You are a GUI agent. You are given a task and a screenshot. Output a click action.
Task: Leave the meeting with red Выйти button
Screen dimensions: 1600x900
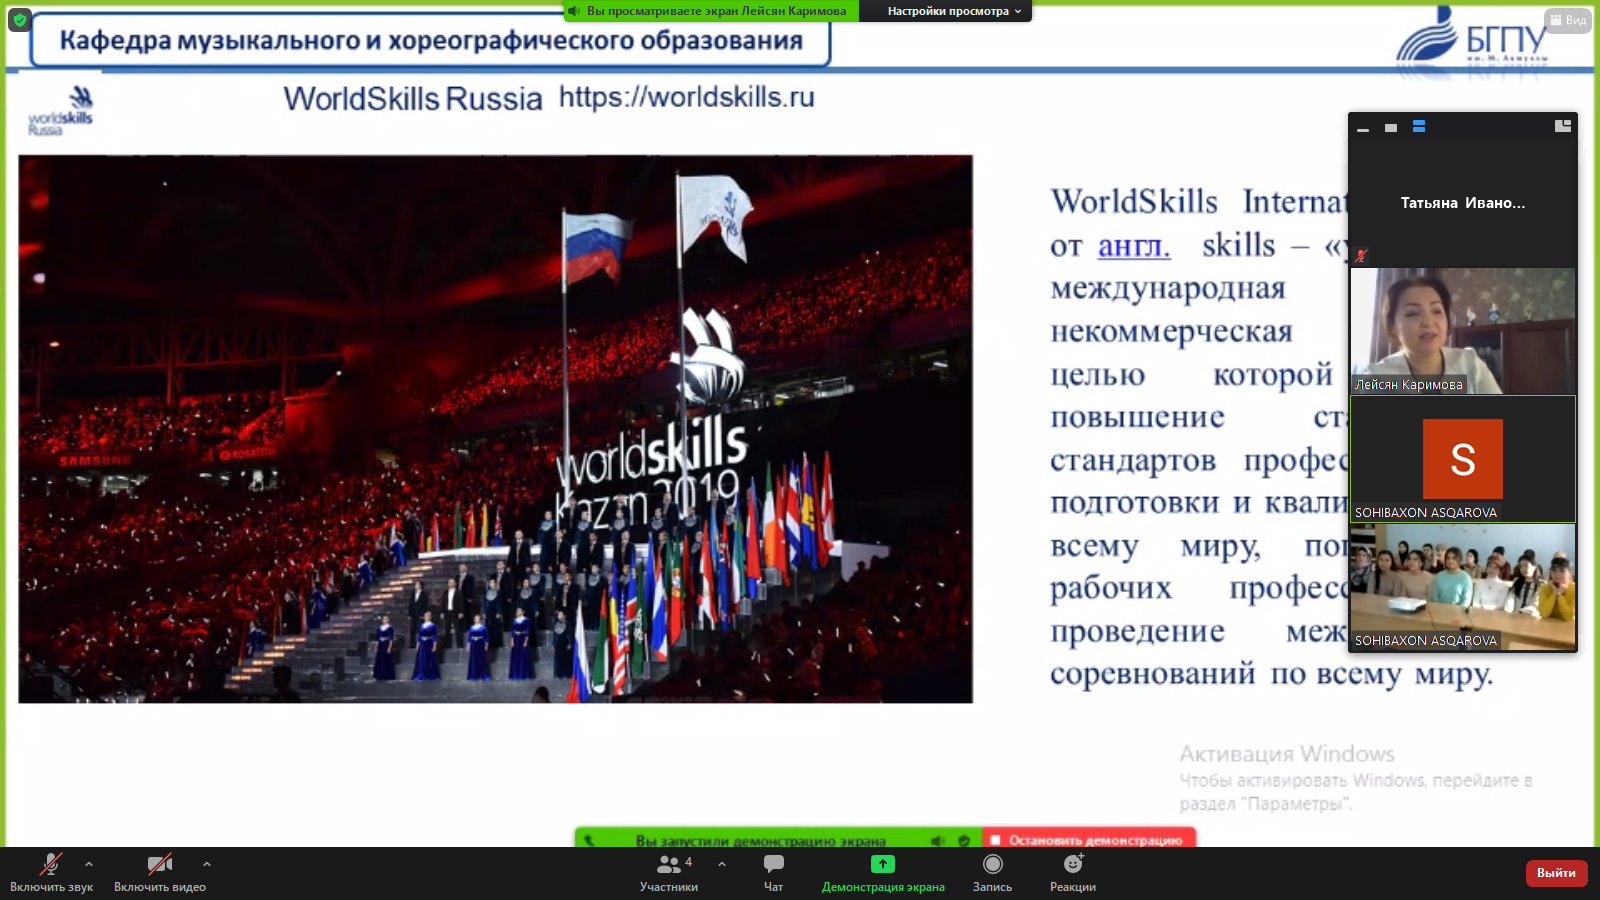(1556, 873)
